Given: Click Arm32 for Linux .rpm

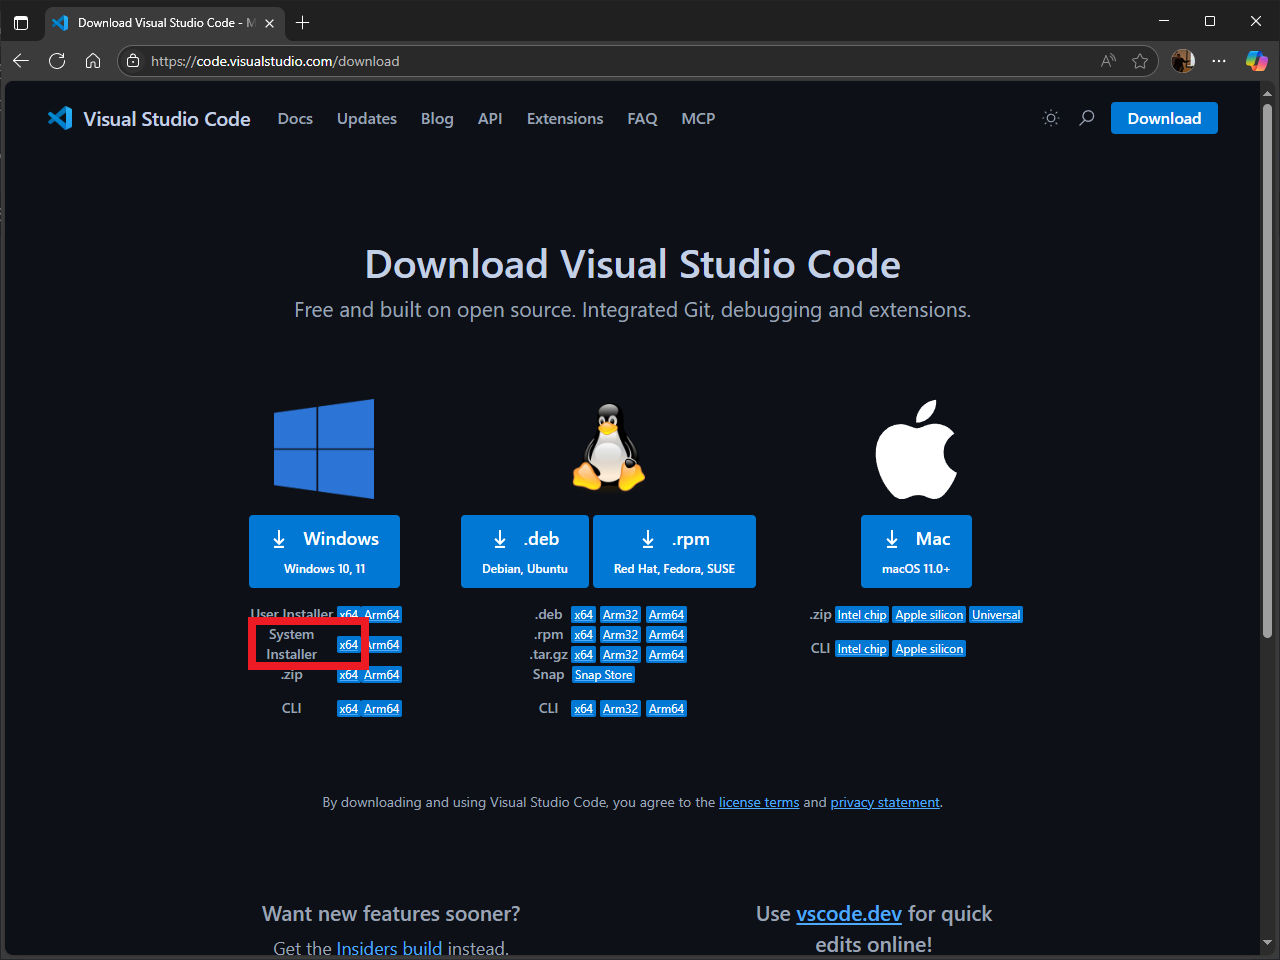Looking at the screenshot, I should click(621, 635).
